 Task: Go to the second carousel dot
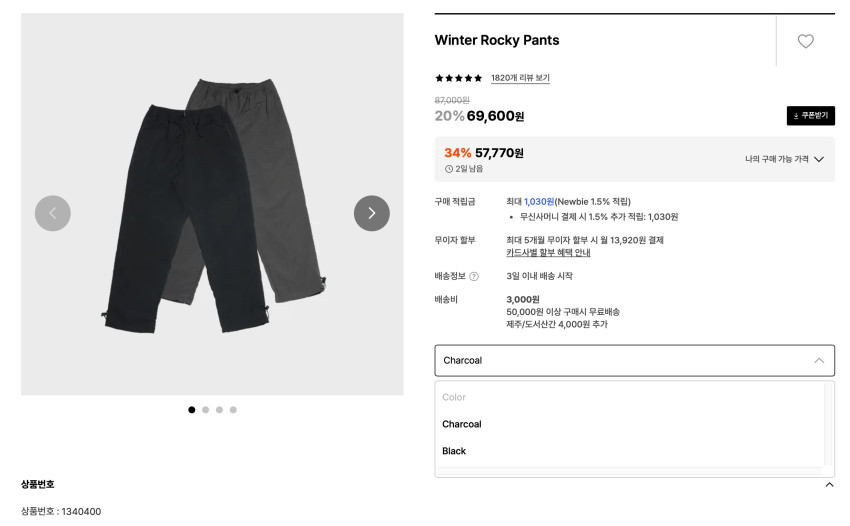[x=206, y=409]
